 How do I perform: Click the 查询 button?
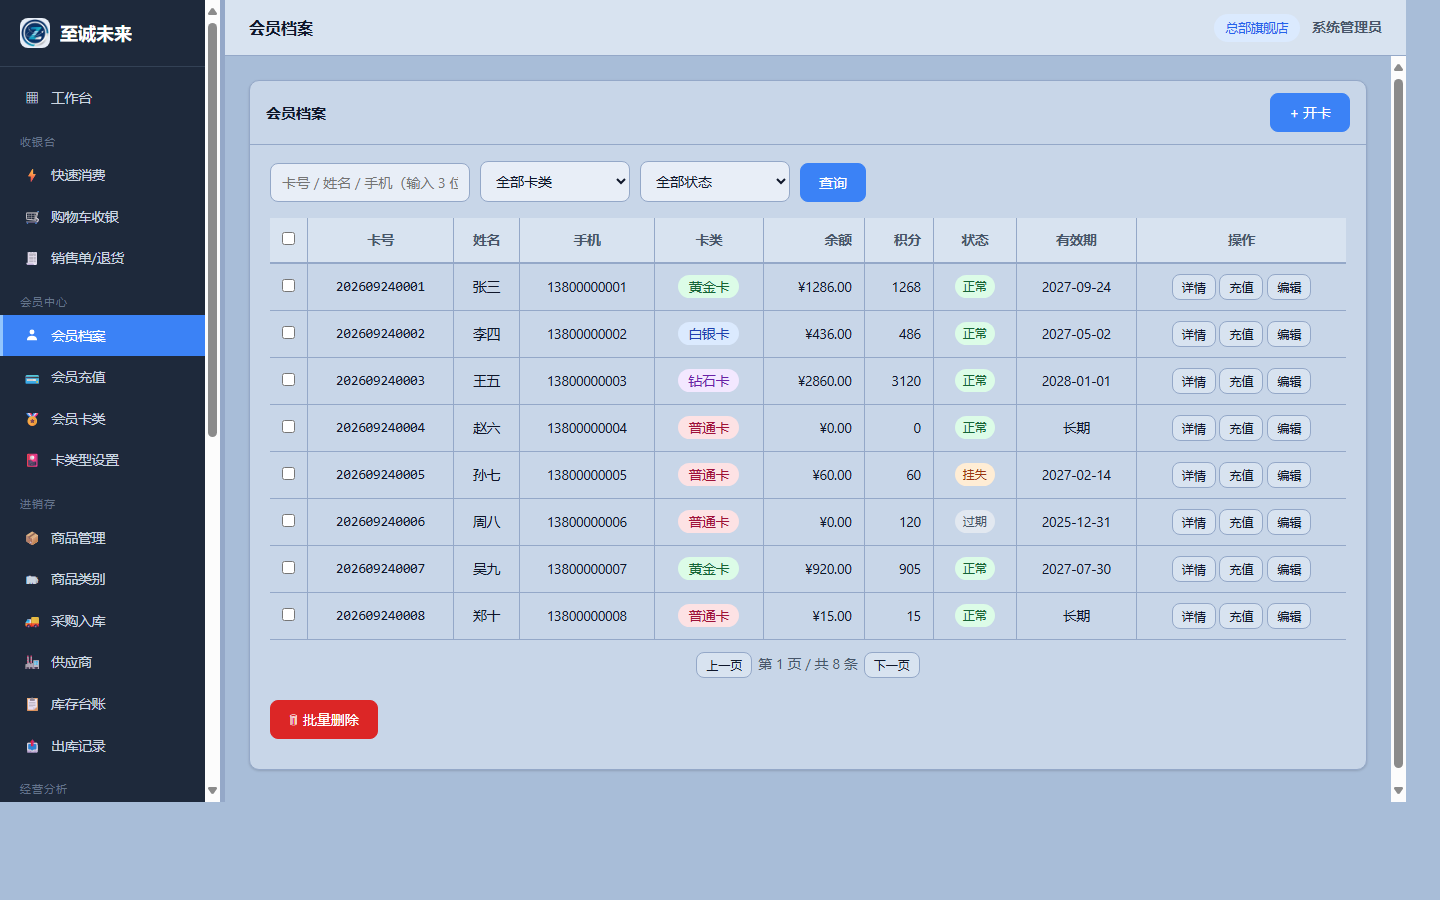click(833, 183)
